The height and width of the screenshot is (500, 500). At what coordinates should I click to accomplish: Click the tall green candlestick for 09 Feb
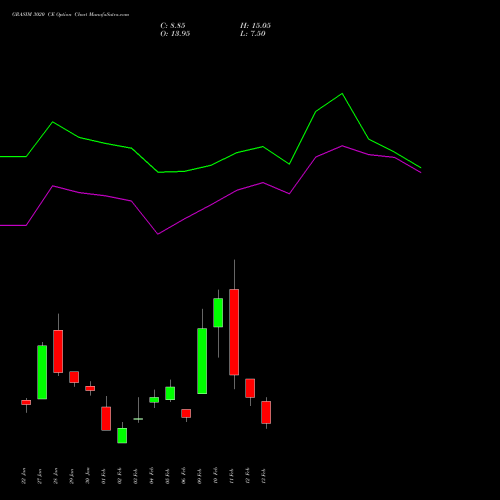(202, 361)
